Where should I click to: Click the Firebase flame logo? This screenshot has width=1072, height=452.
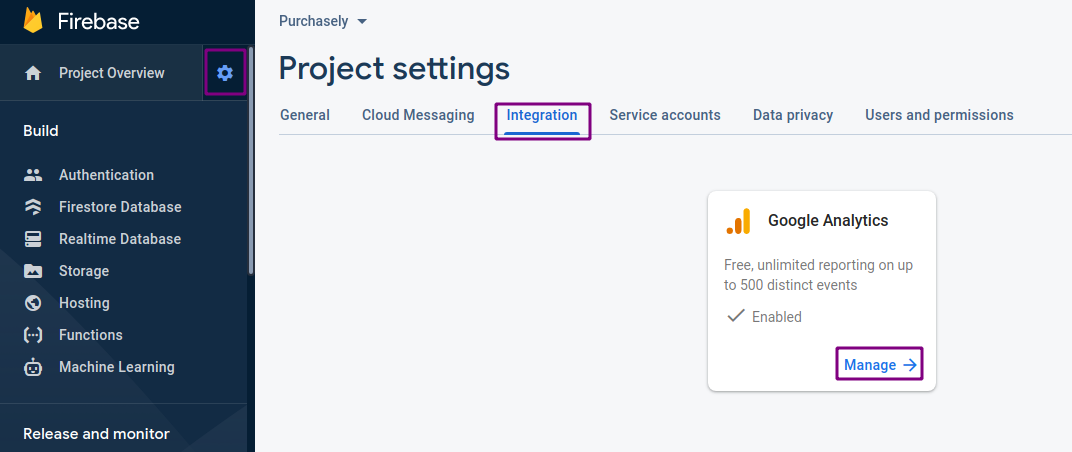pyautogui.click(x=33, y=21)
